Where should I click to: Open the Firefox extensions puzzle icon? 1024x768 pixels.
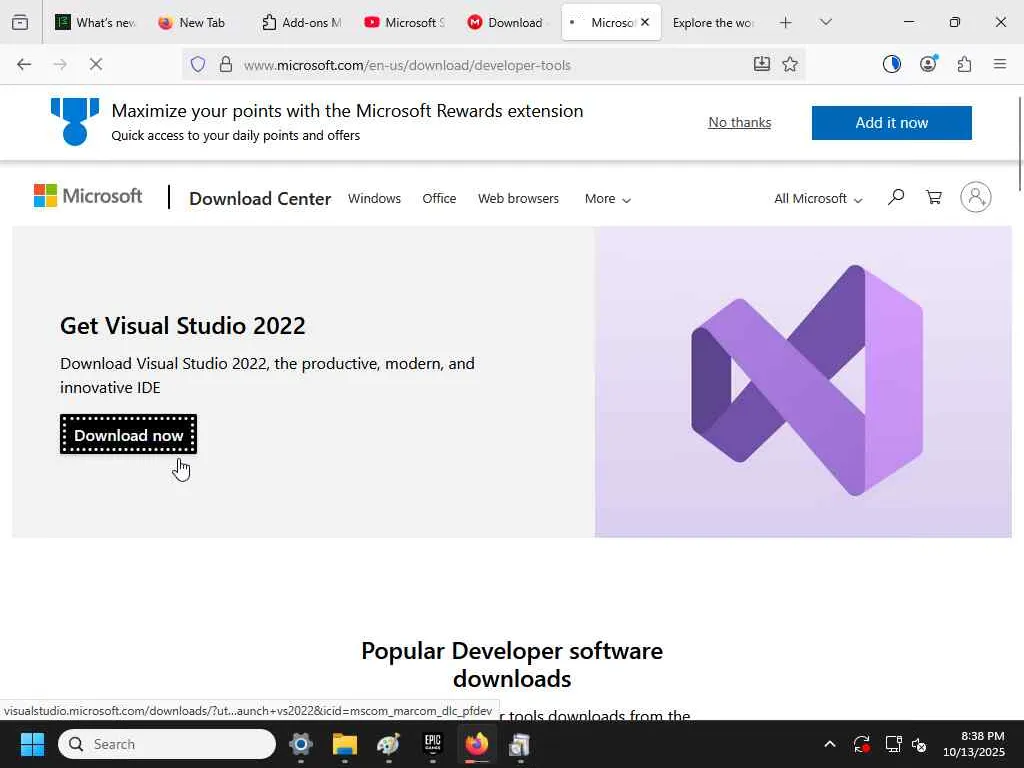click(964, 65)
